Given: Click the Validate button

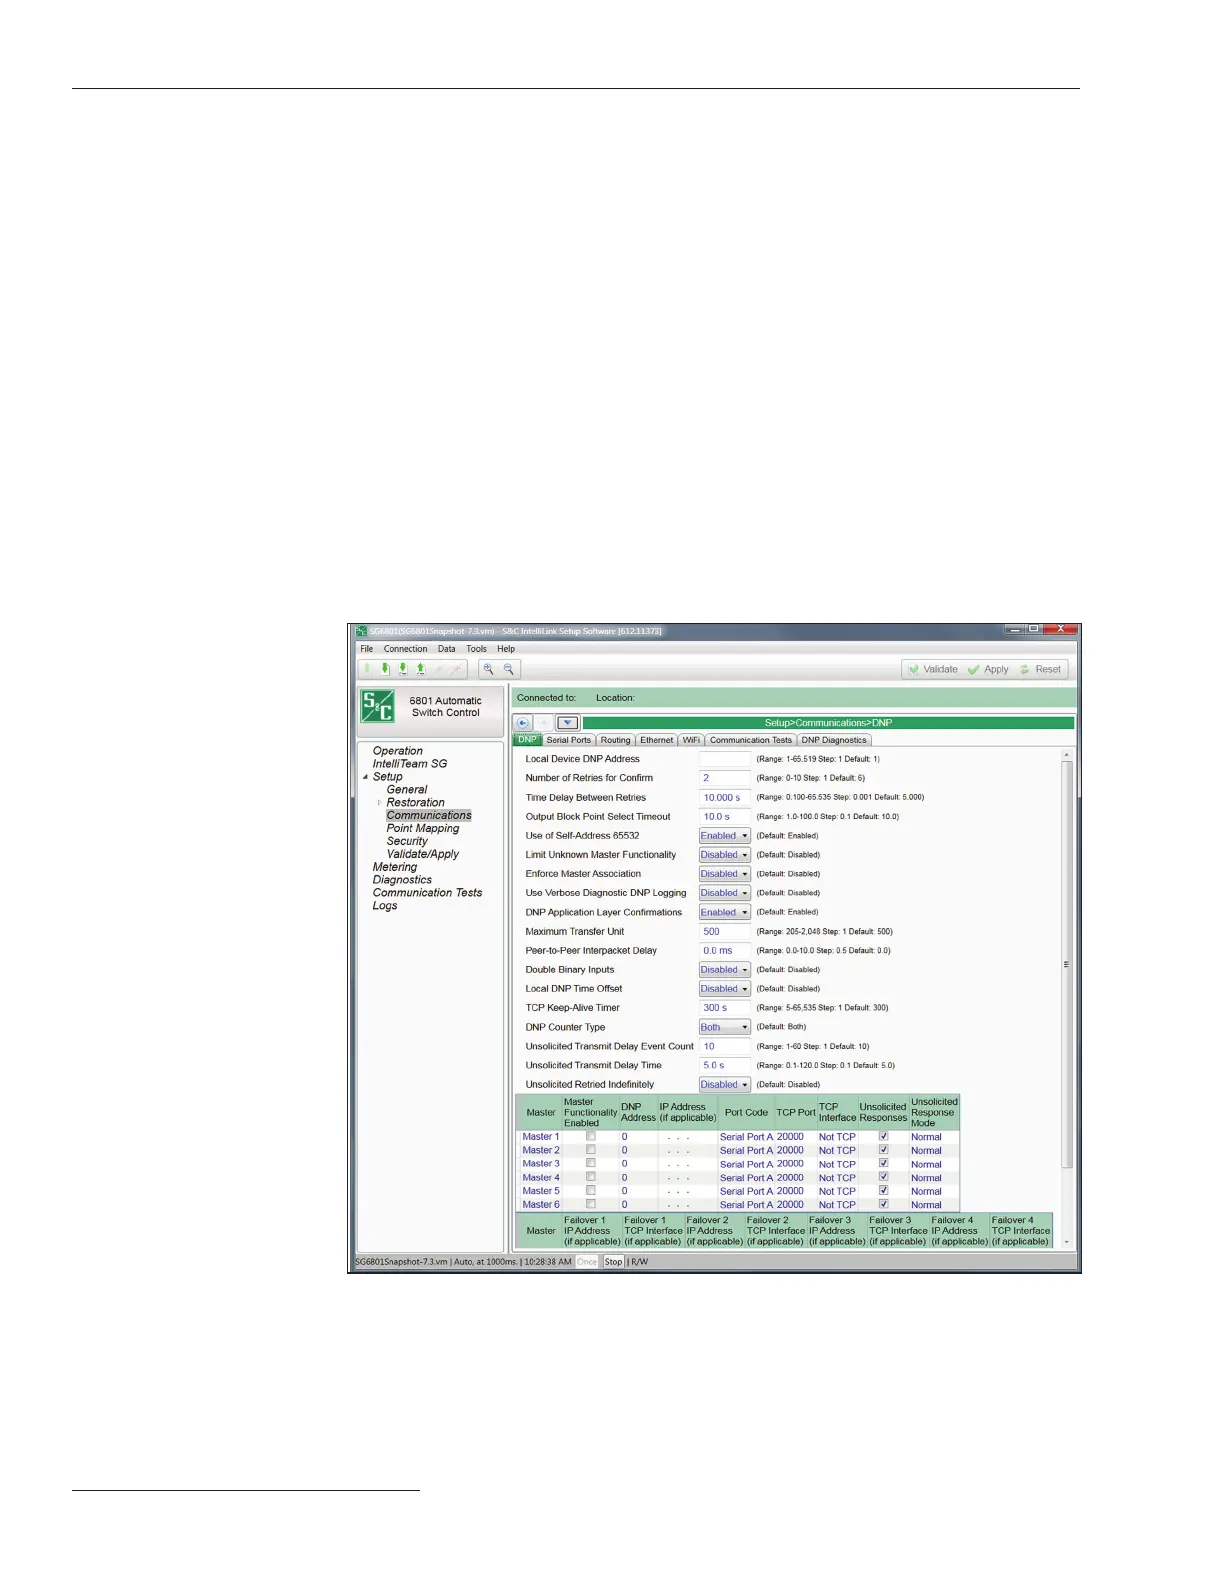Looking at the screenshot, I should [x=932, y=669].
